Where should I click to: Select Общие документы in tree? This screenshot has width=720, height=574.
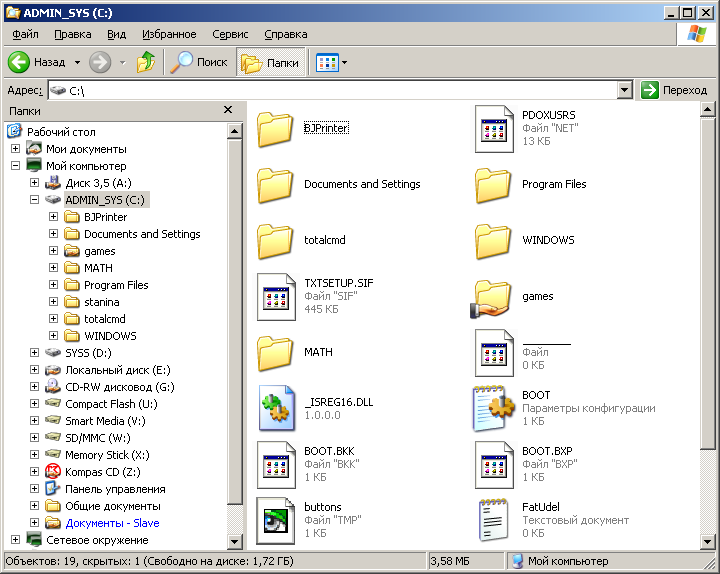pyautogui.click(x=112, y=506)
